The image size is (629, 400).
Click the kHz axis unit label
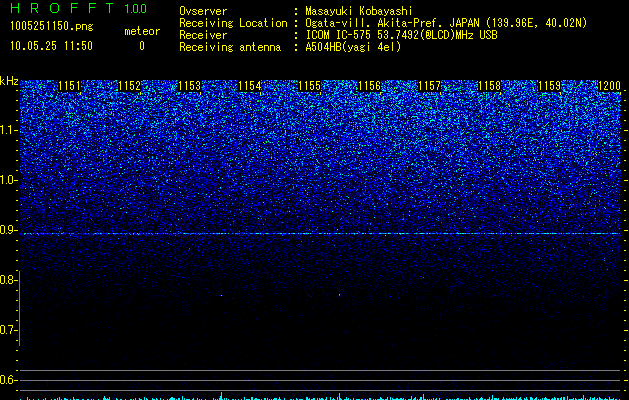(x=9, y=81)
